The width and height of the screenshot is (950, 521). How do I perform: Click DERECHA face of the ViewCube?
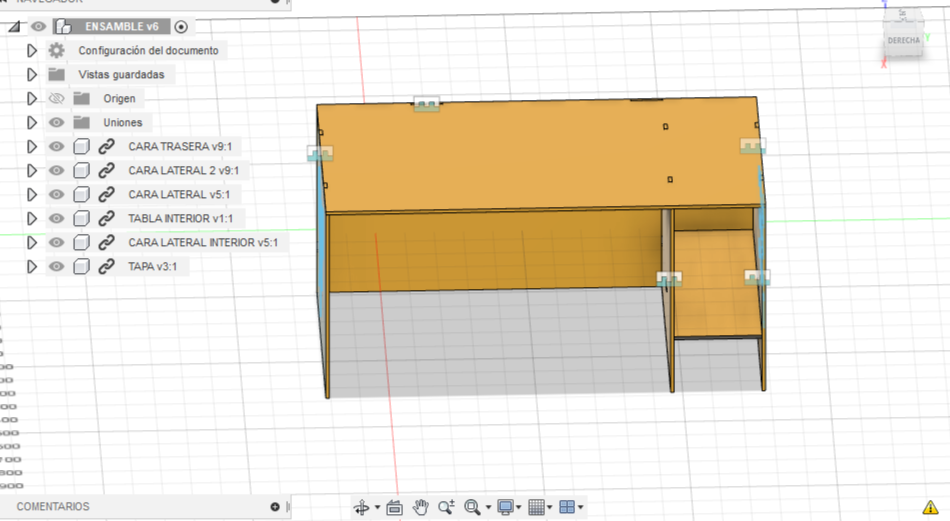click(x=903, y=41)
